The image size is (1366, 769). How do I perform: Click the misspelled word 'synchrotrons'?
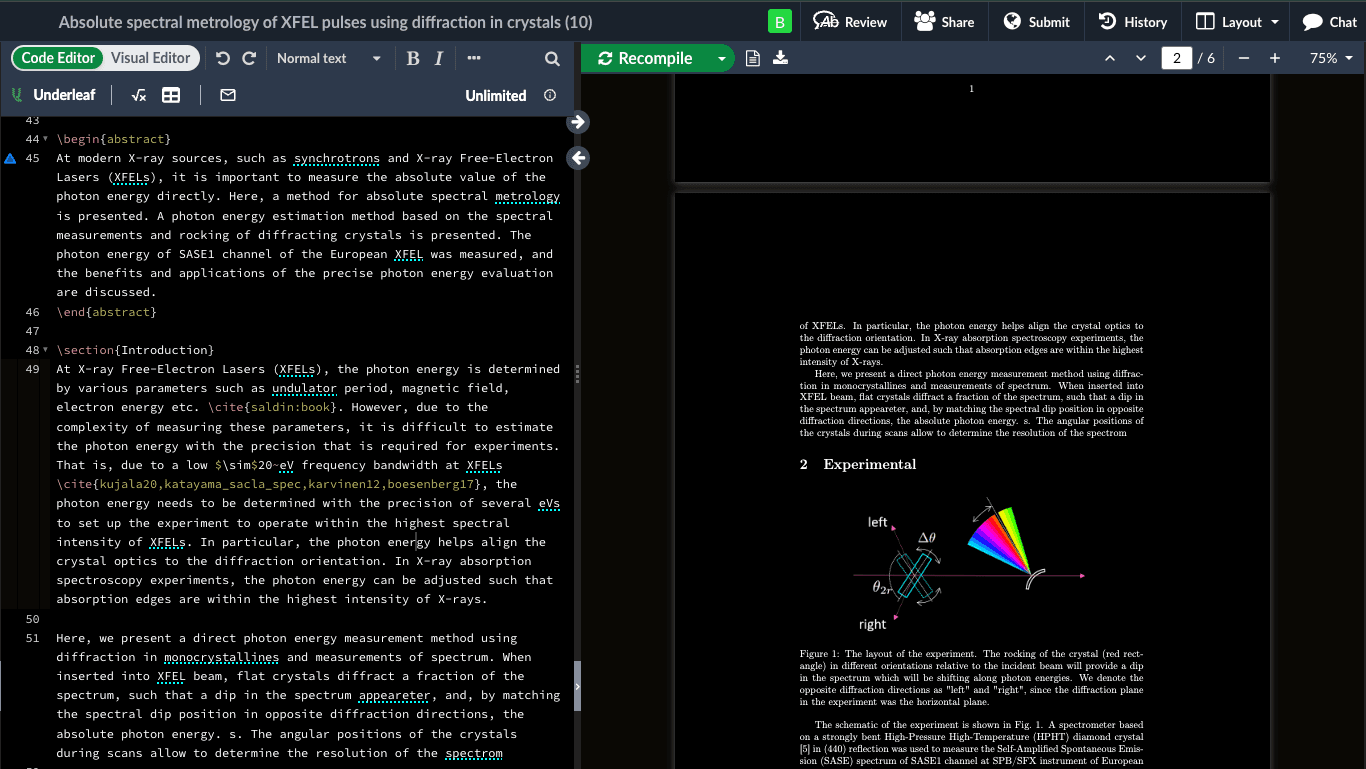point(336,158)
